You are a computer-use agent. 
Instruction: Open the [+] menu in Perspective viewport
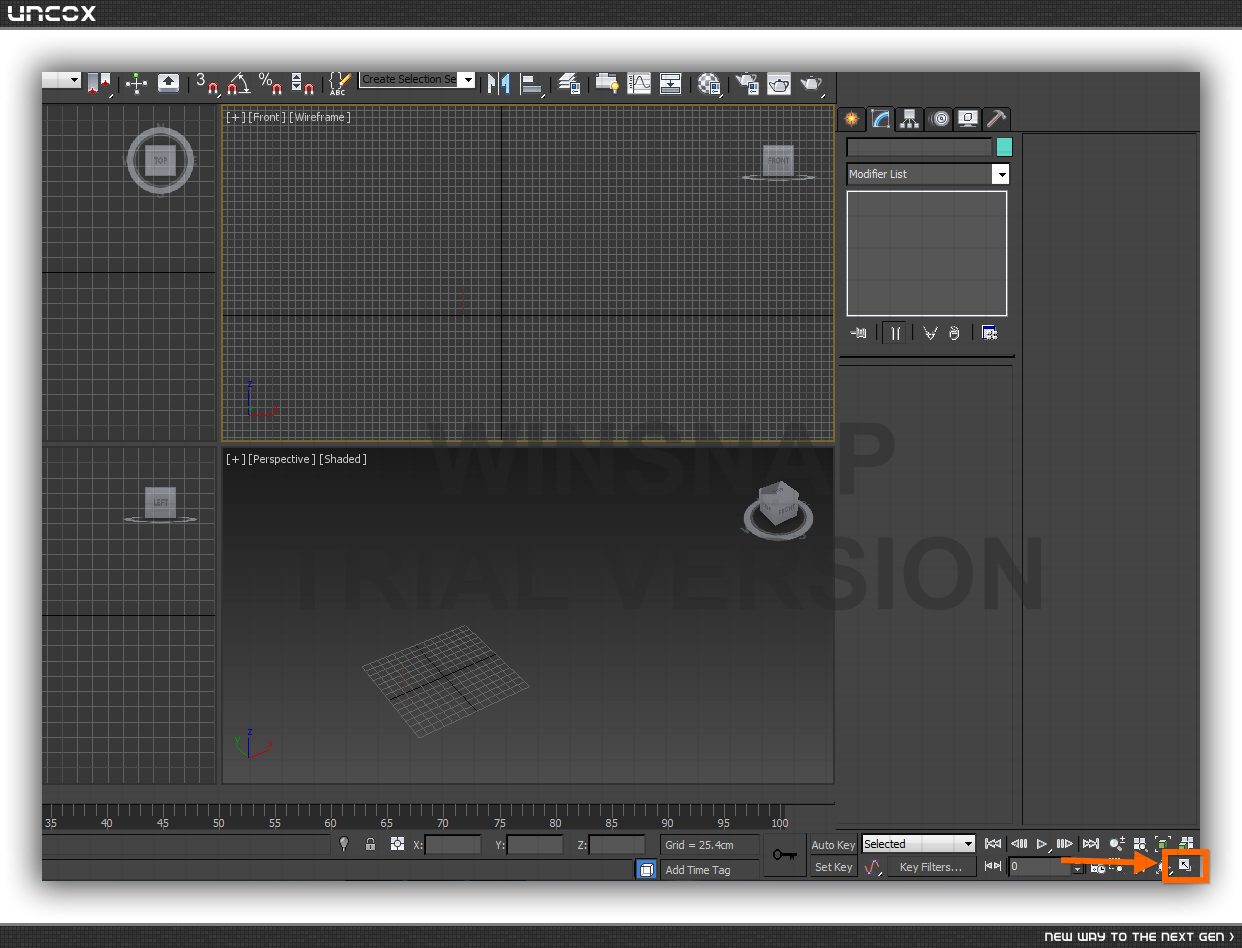coord(236,459)
